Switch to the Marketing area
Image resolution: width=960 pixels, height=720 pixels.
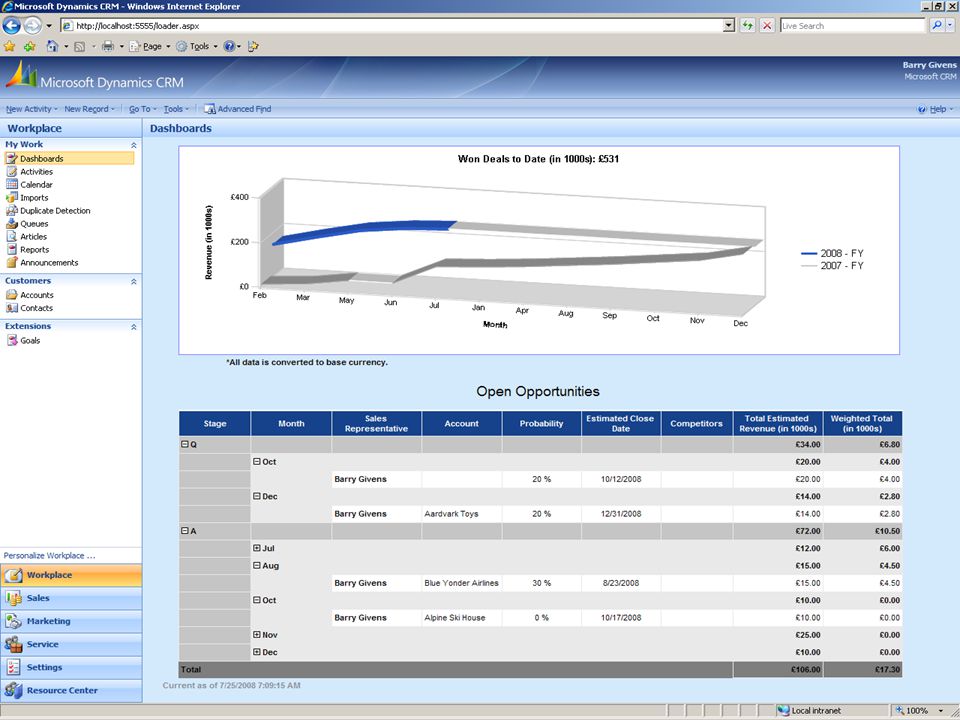(x=71, y=621)
